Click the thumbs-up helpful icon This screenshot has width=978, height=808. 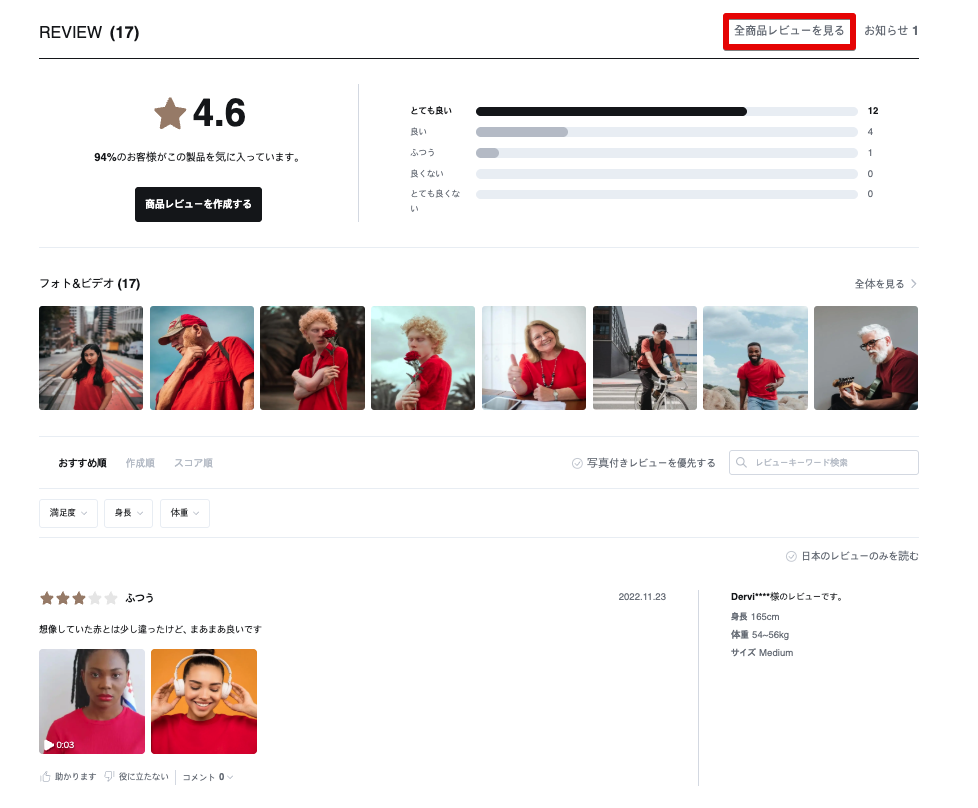pos(45,777)
